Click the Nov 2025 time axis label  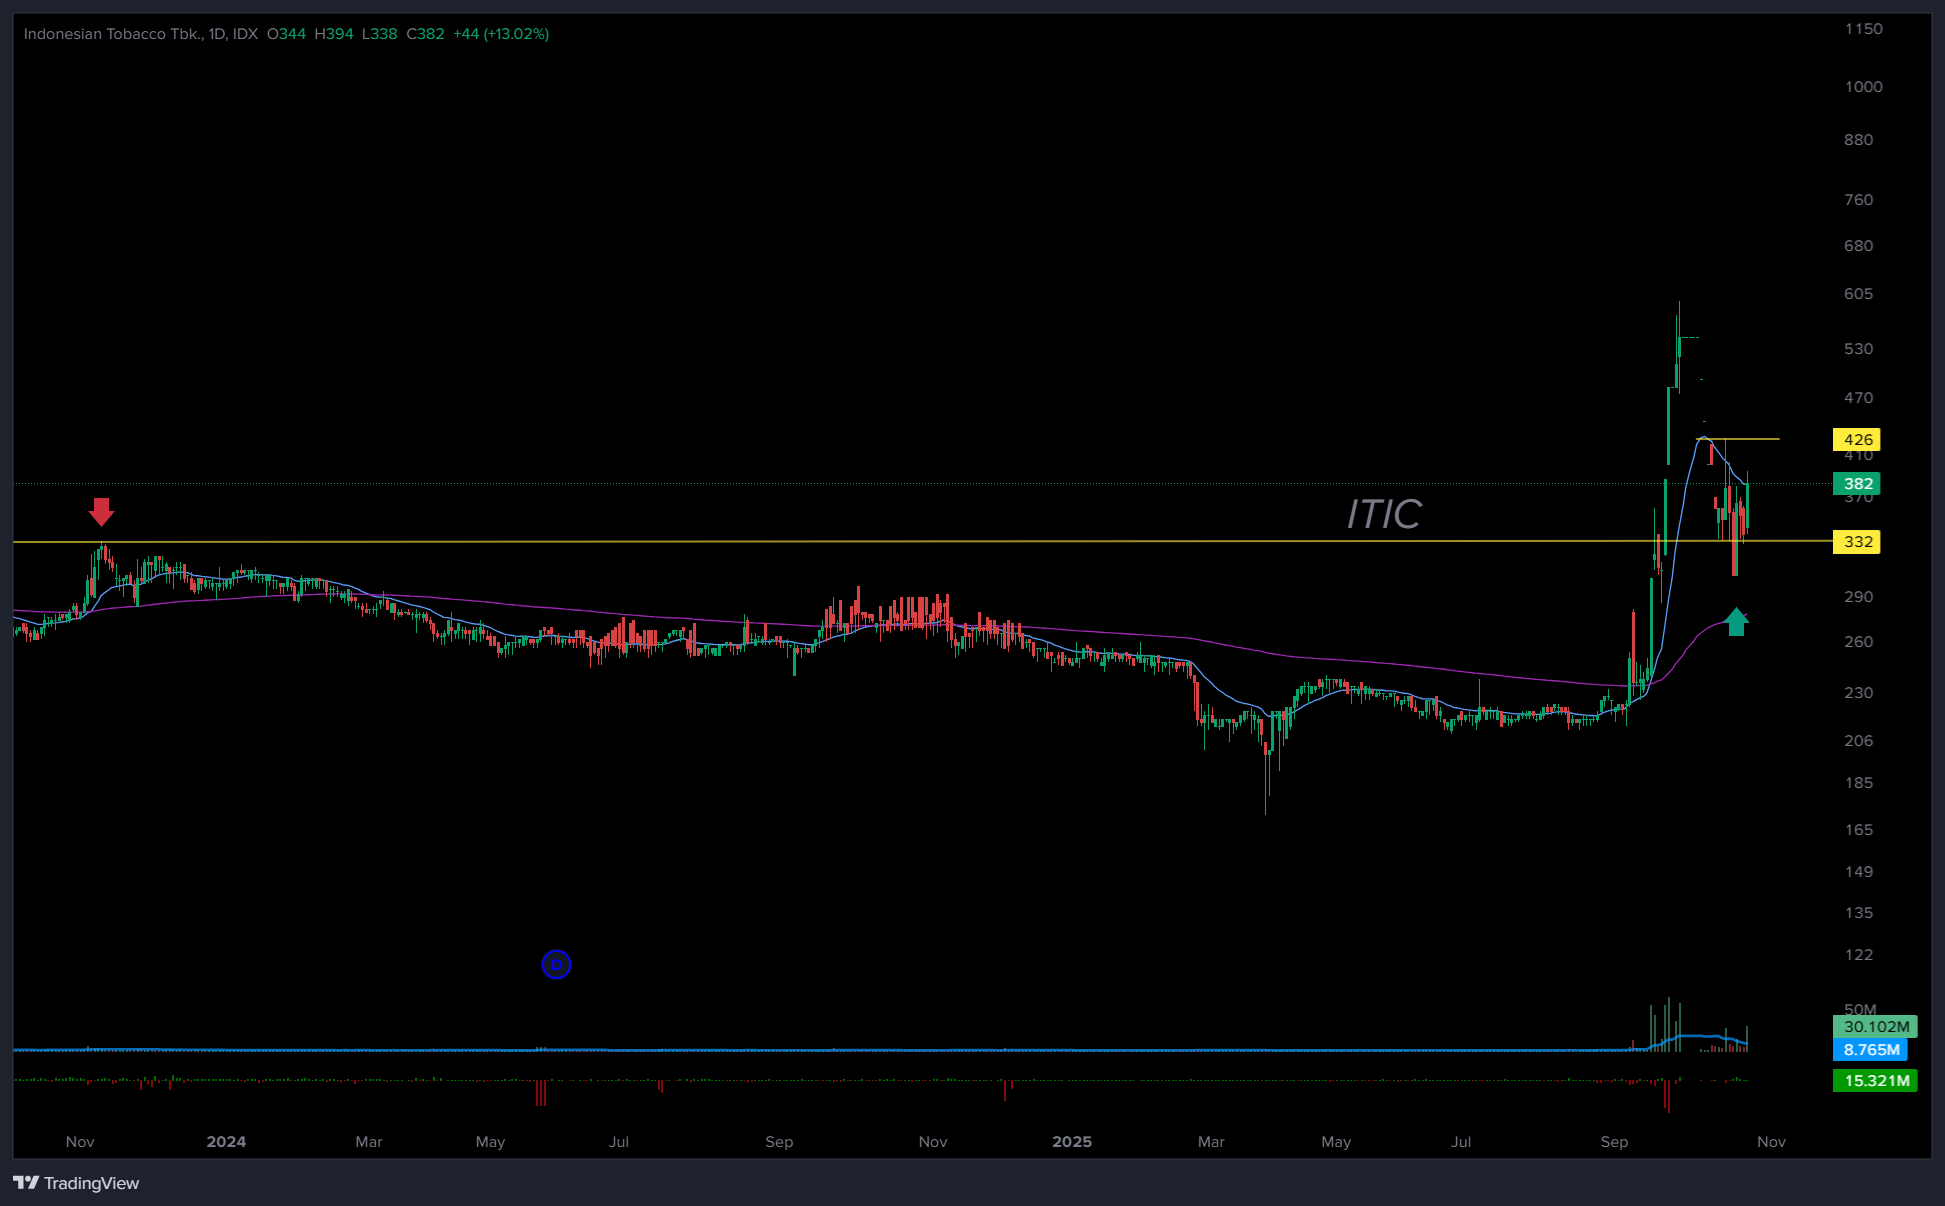pos(1771,1142)
